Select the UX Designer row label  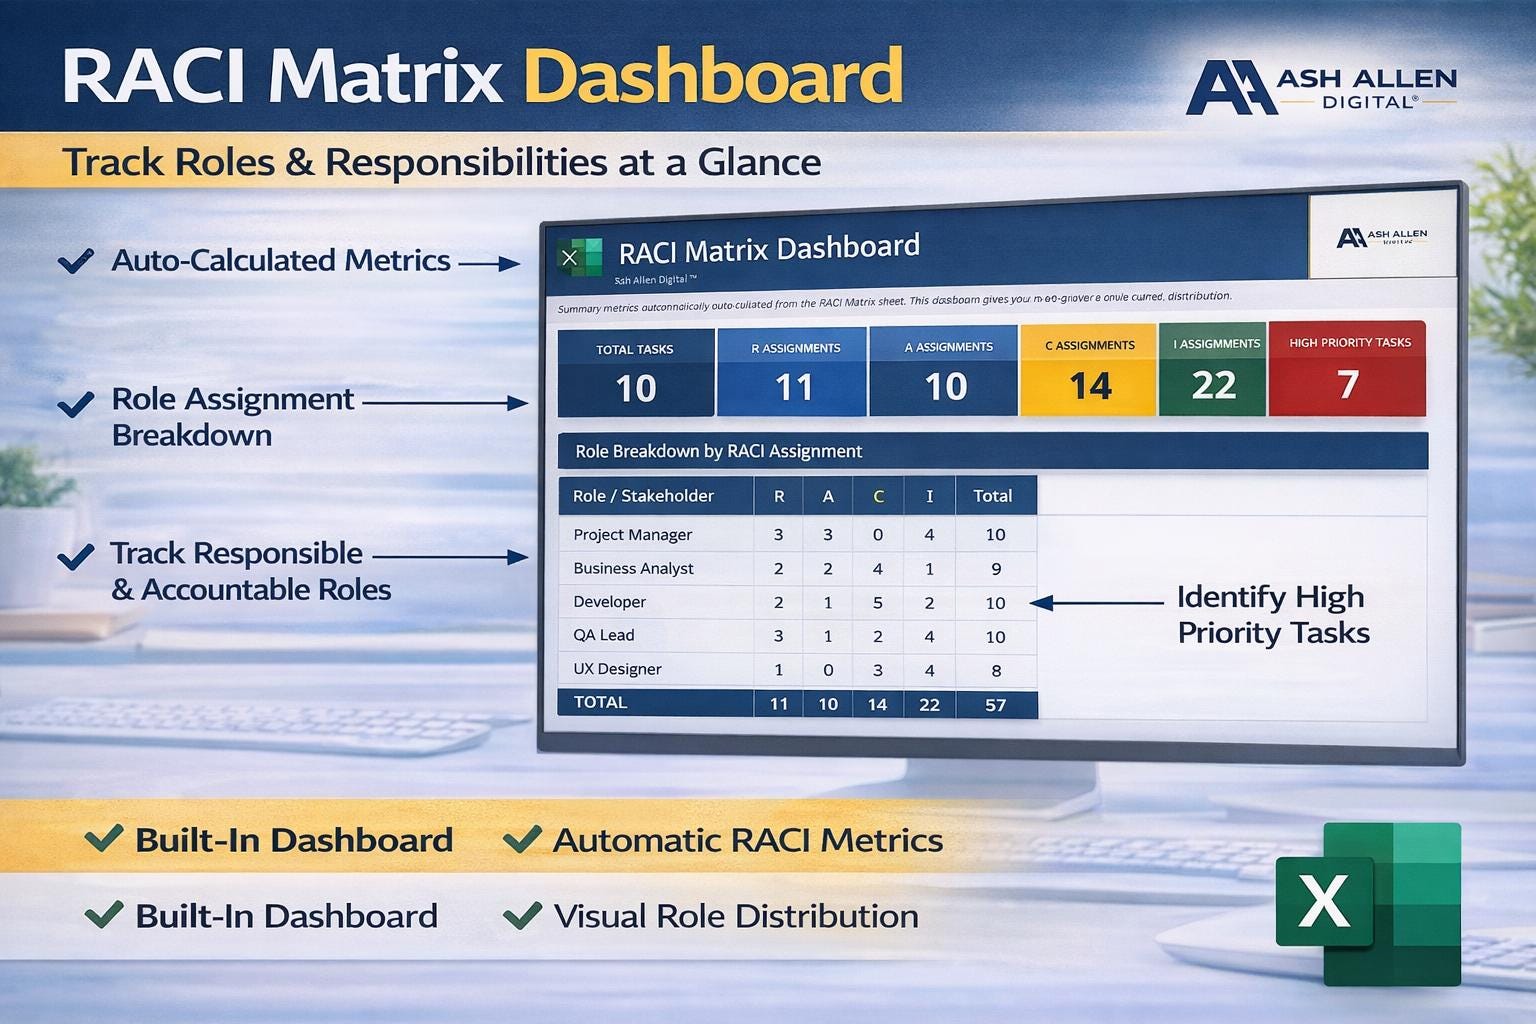coord(617,669)
